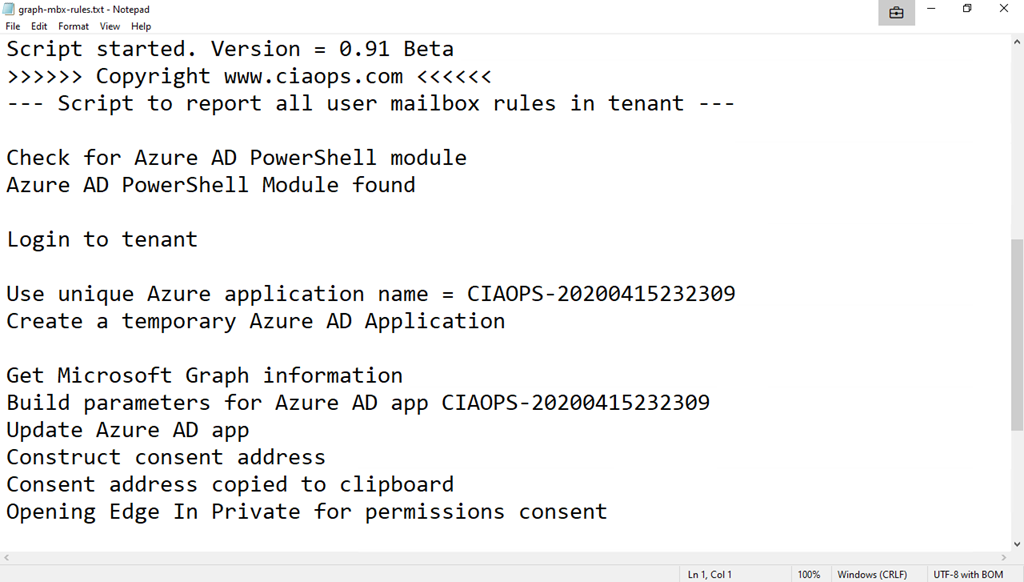Open the Help menu
Screen dimensions: 1024x582
pos(141,26)
